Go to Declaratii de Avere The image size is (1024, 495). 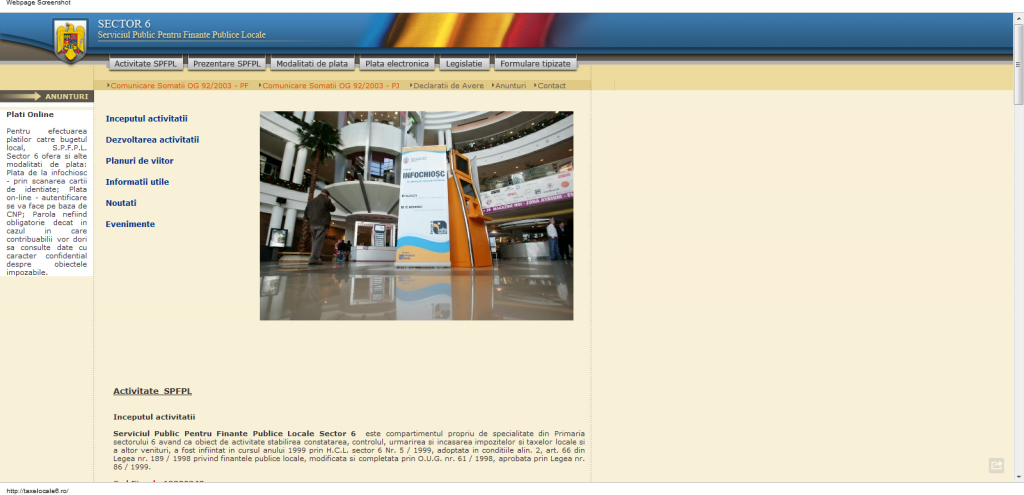pos(447,86)
